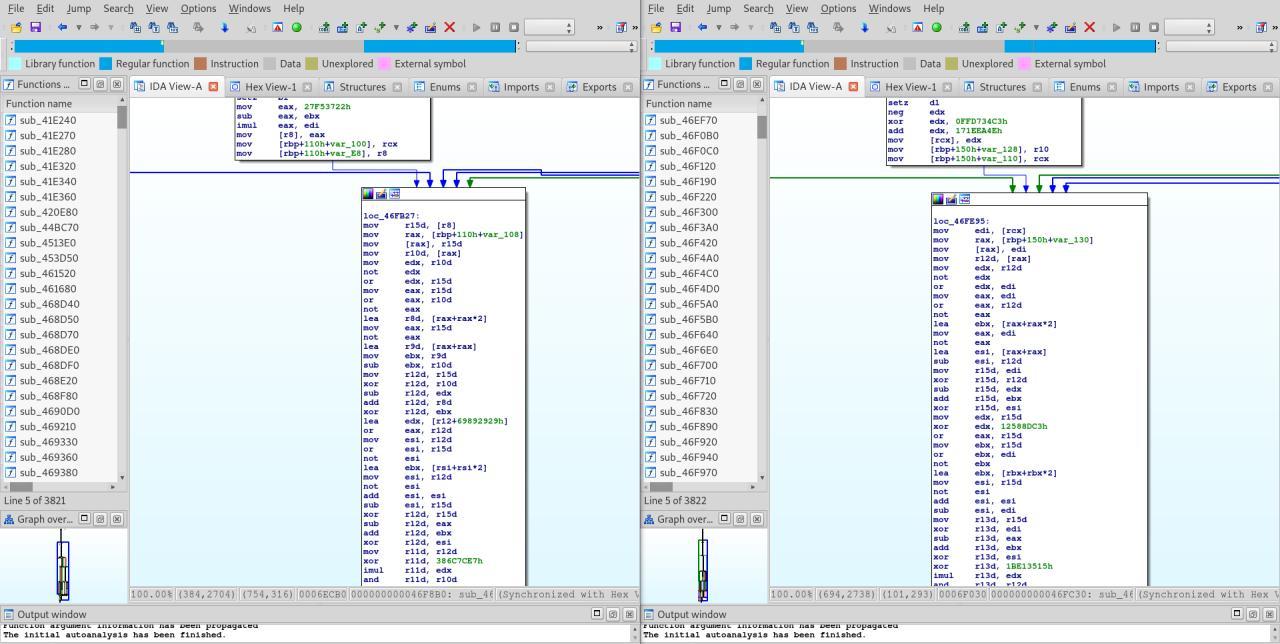Stop the process with the stop icon
The height and width of the screenshot is (644, 1280).
coord(515,28)
